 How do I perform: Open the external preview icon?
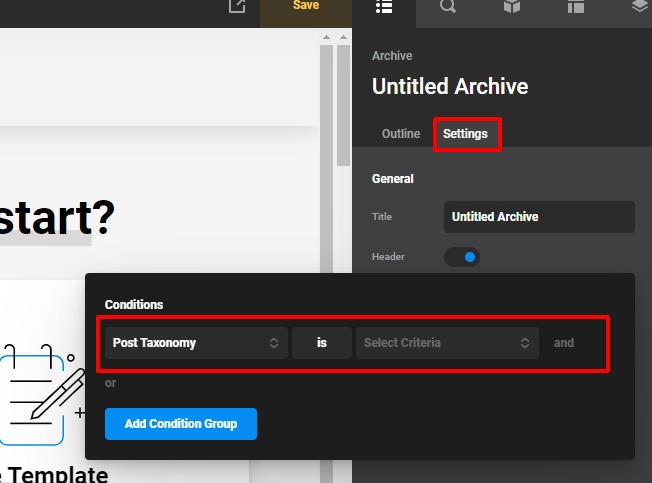(236, 7)
